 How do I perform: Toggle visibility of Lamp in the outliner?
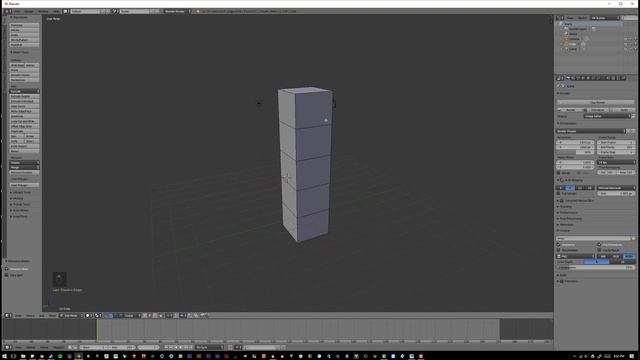[626, 49]
